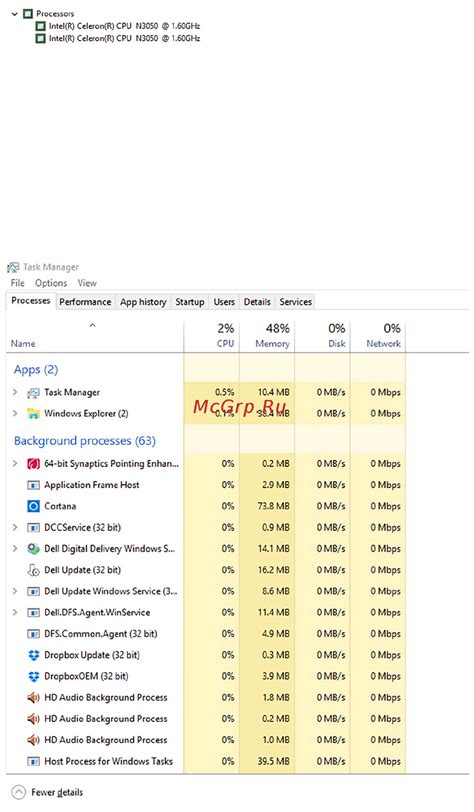Viewport: 474px width, 812px height.
Task: Click the Fewer details link text
Action: pyautogui.click(x=57, y=792)
